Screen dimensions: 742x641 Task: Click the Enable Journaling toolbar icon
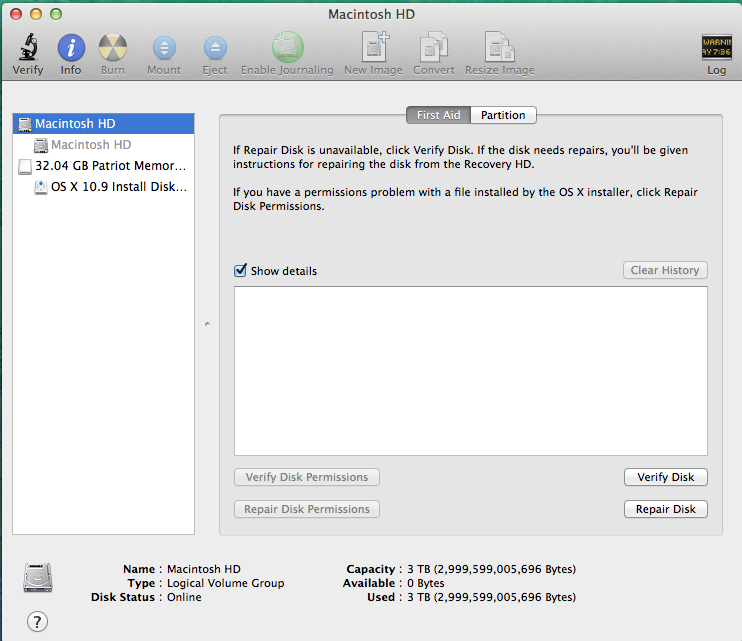click(287, 47)
